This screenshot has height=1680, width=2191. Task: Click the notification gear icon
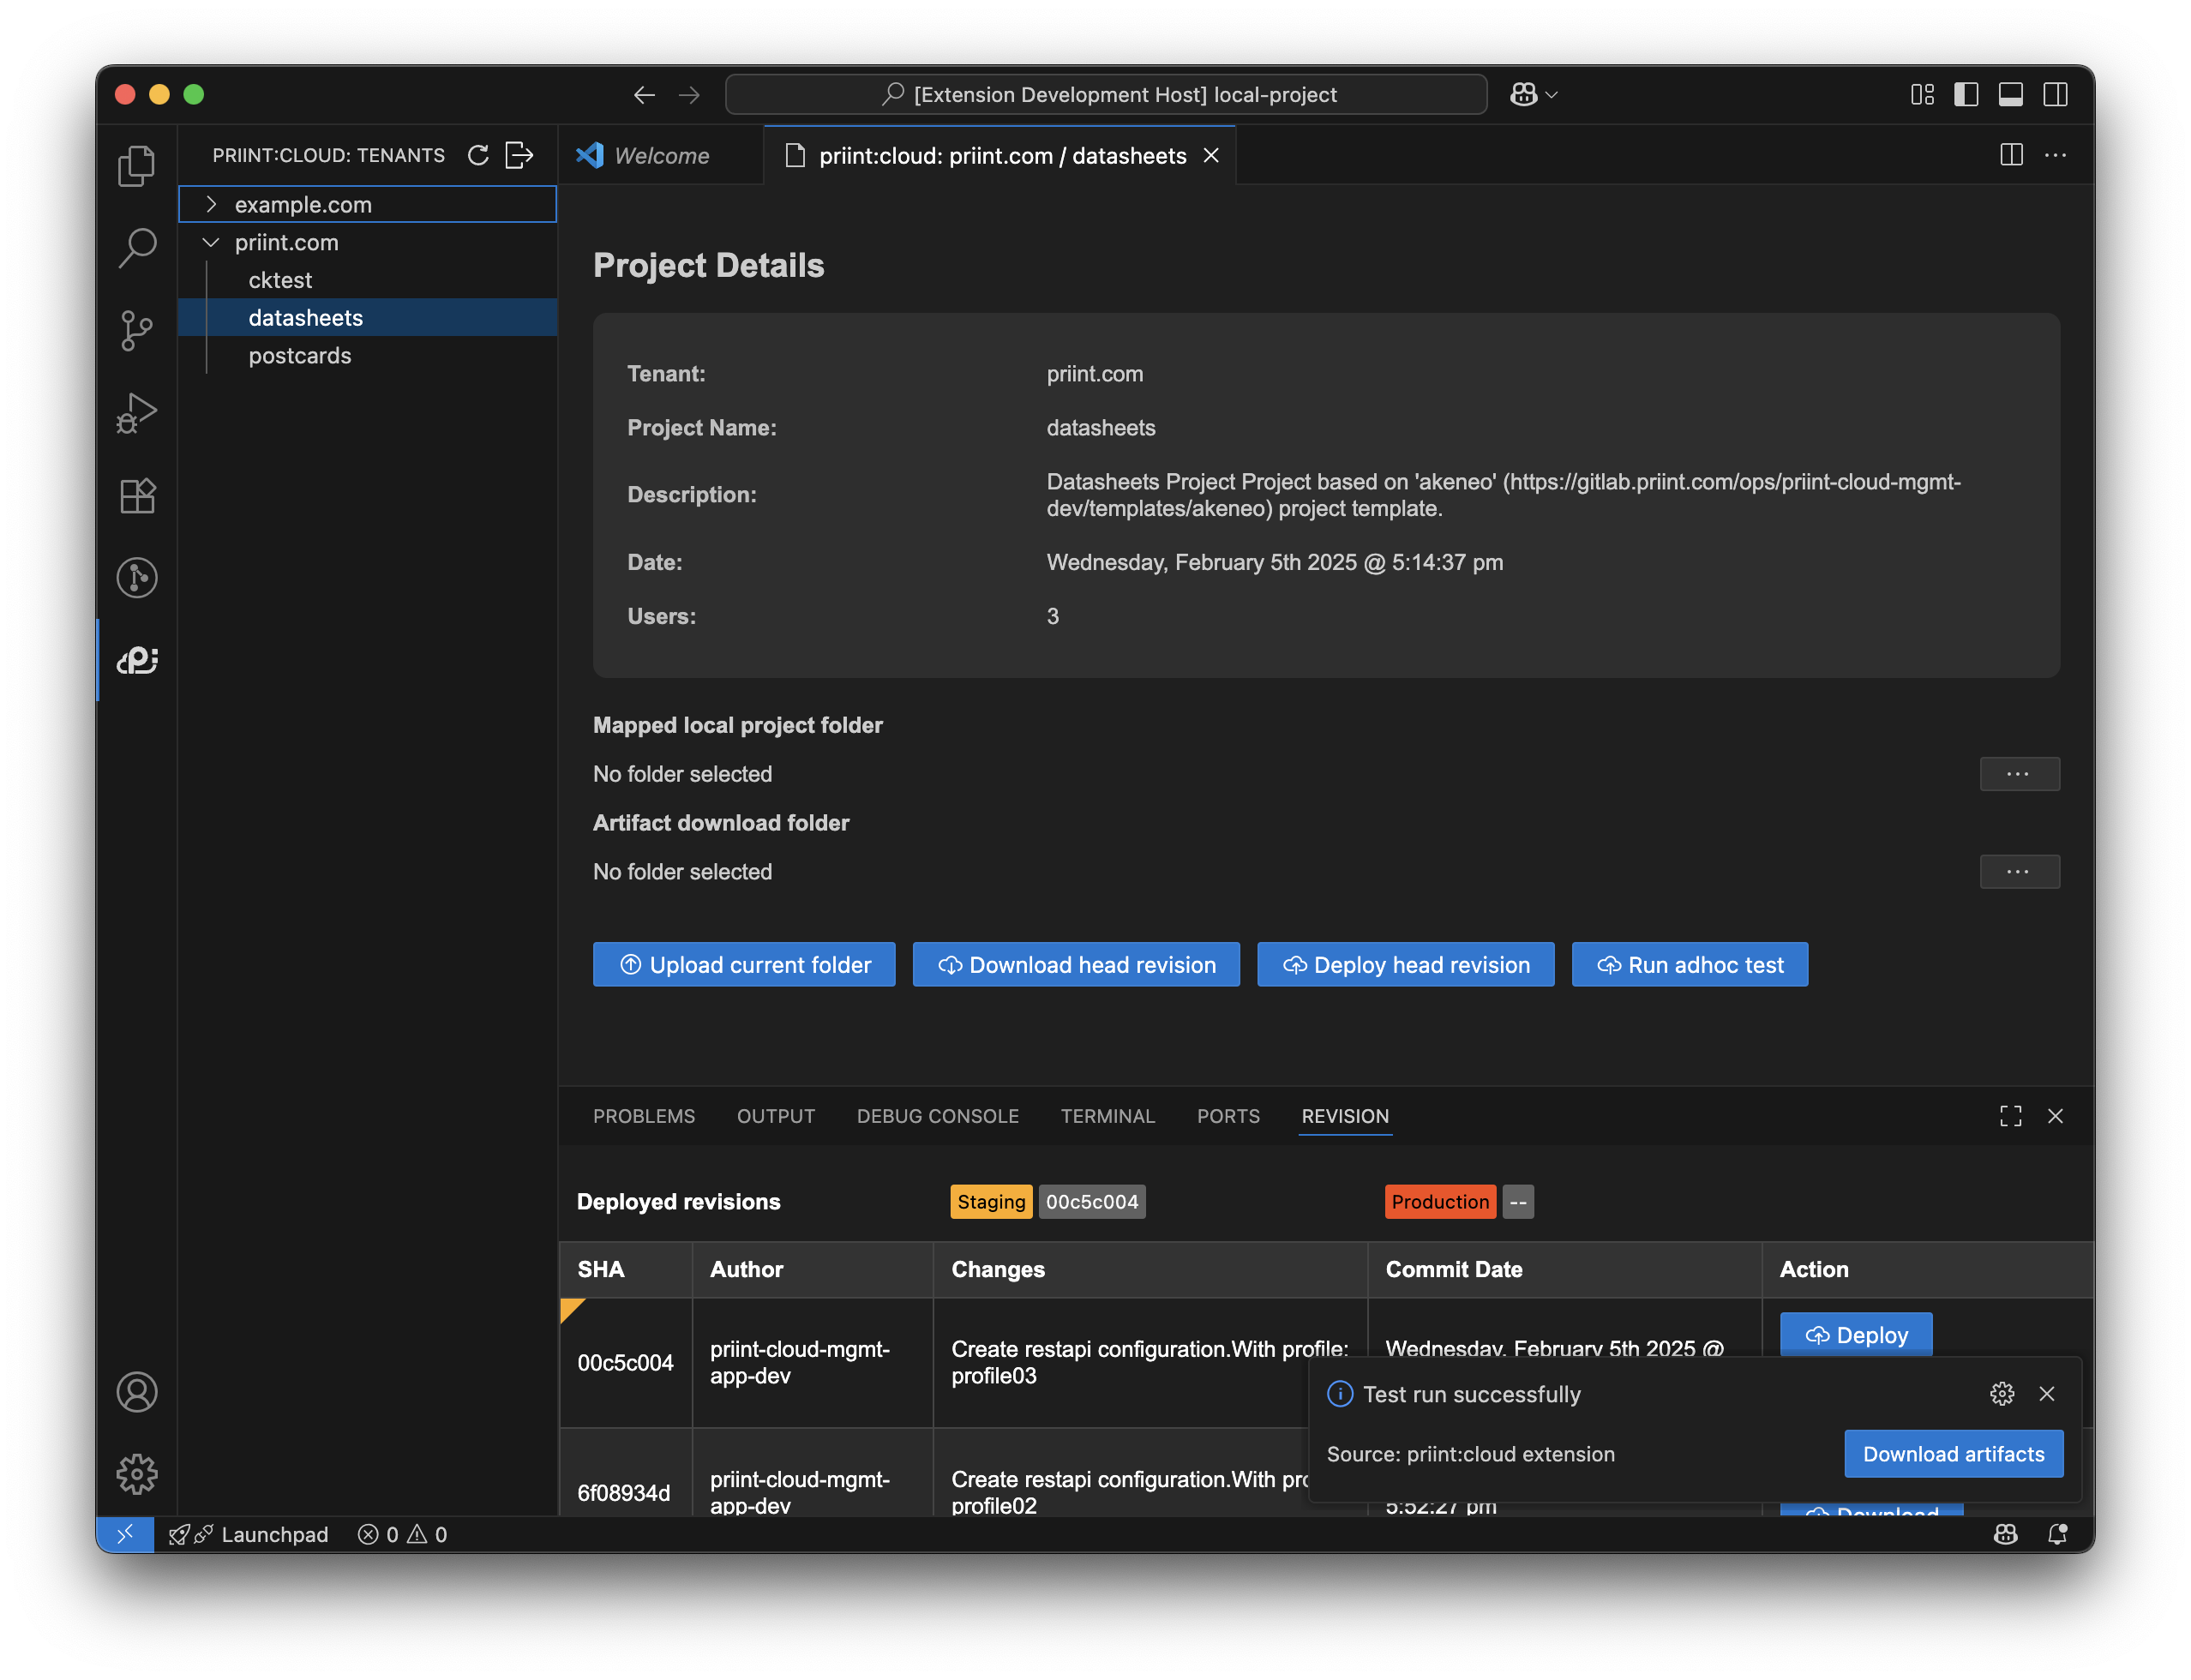pyautogui.click(x=2001, y=1394)
